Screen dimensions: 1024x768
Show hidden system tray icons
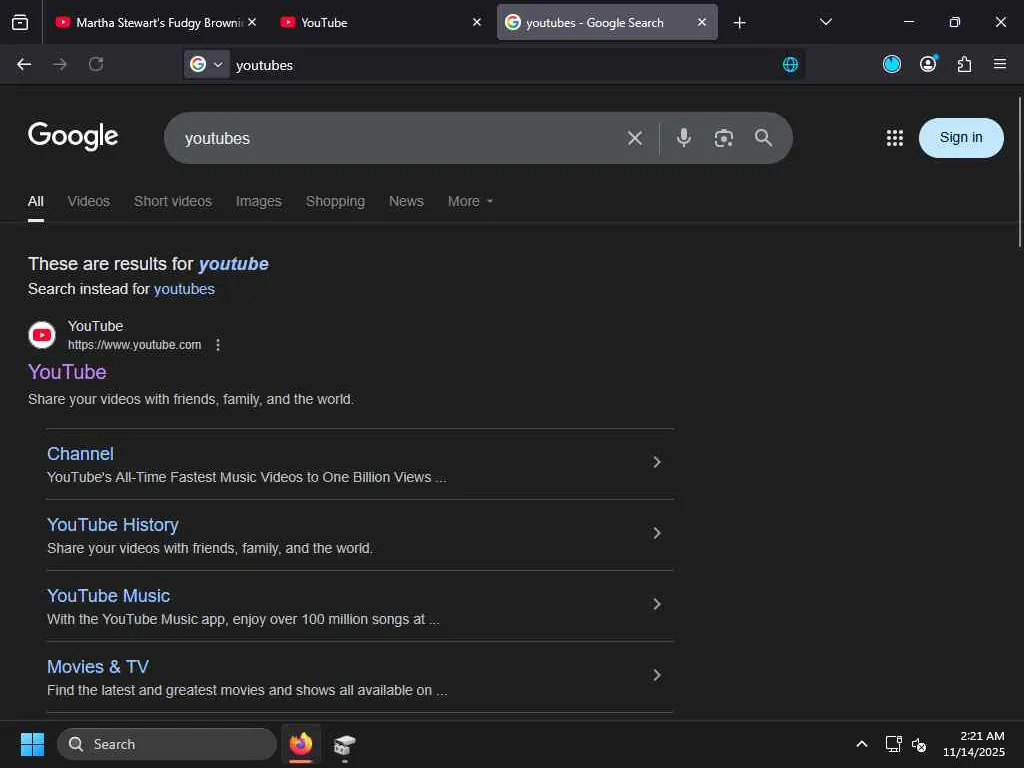pyautogui.click(x=861, y=744)
